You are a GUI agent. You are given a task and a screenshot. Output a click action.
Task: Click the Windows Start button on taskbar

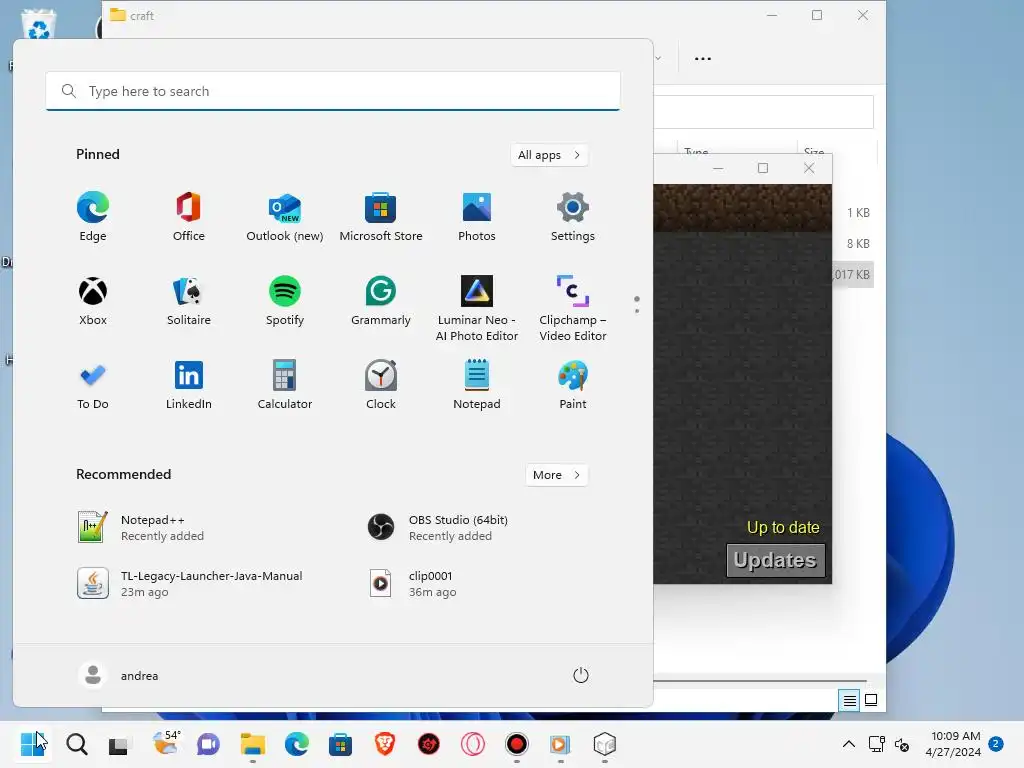point(32,744)
